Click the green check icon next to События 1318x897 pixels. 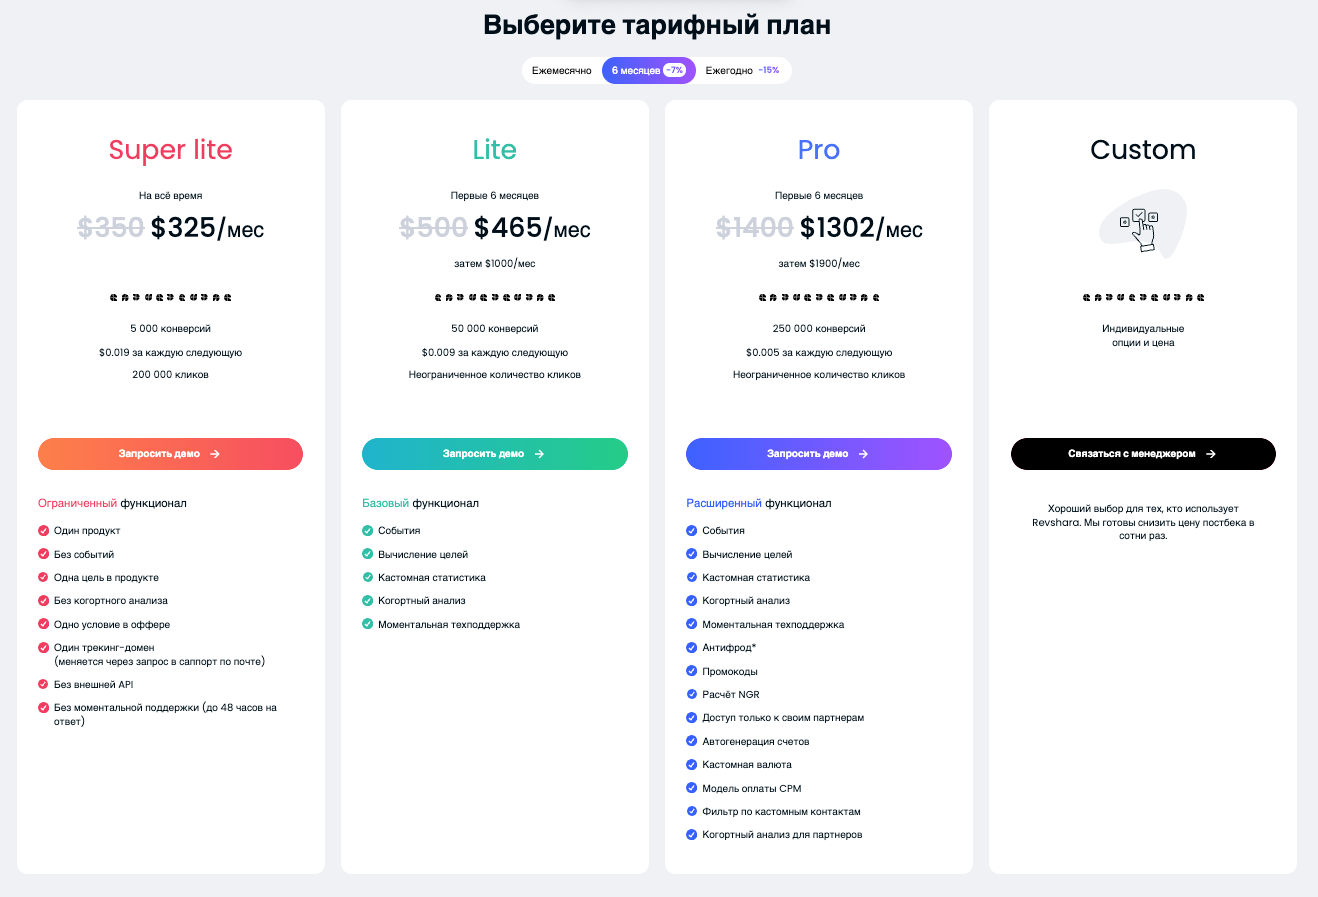[x=368, y=531]
